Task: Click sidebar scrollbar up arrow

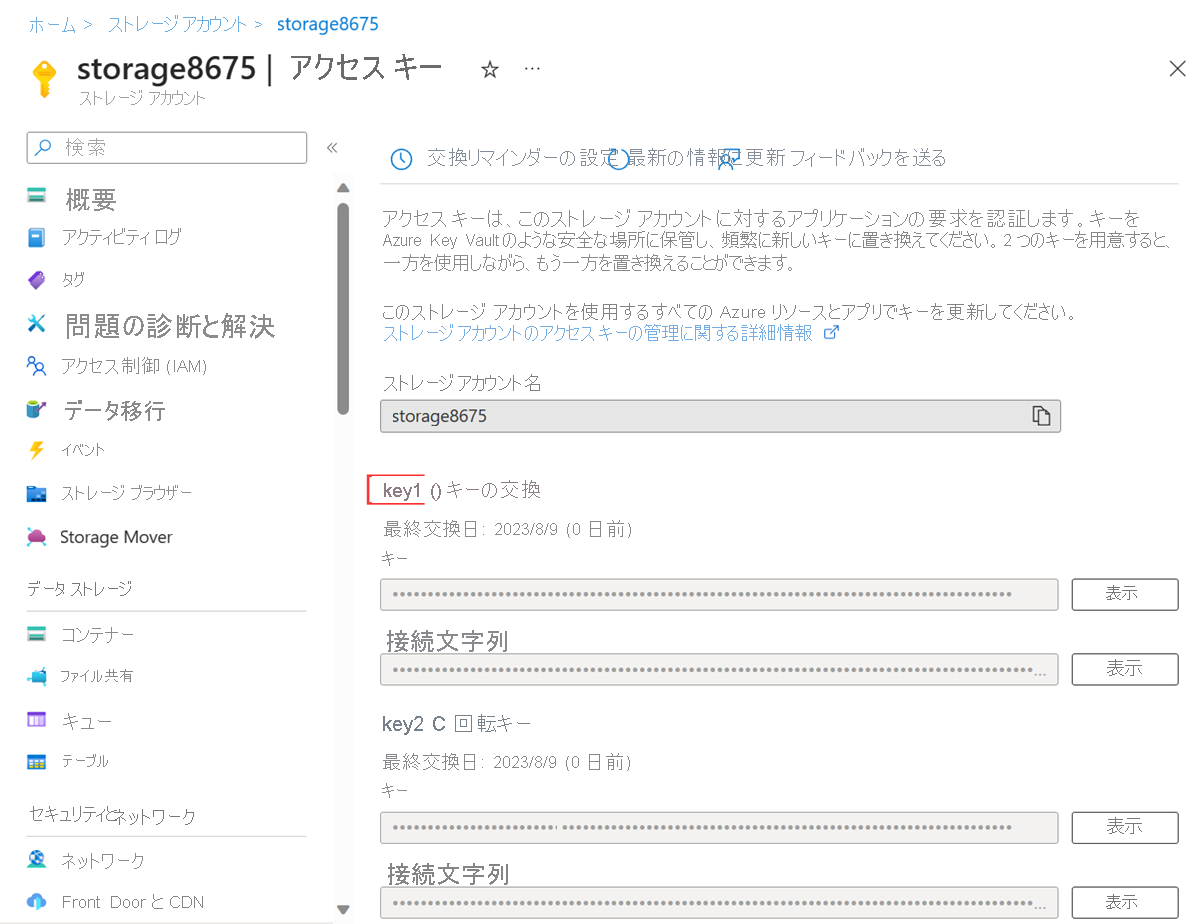Action: click(343, 188)
